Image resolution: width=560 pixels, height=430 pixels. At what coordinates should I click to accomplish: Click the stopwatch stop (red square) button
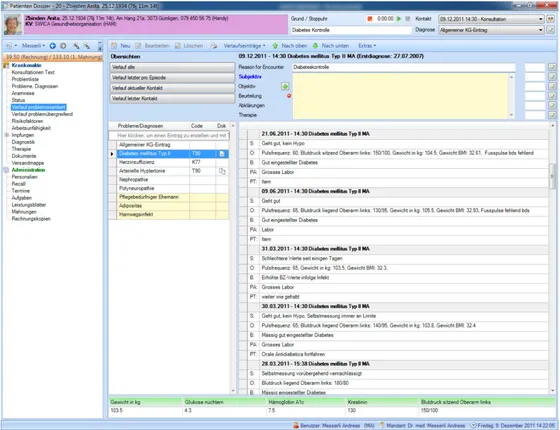tap(370, 19)
